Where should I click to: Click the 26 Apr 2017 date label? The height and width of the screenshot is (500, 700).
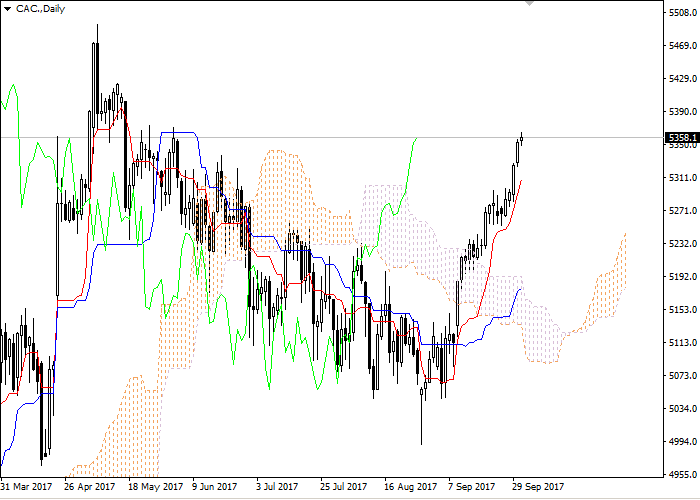click(89, 487)
